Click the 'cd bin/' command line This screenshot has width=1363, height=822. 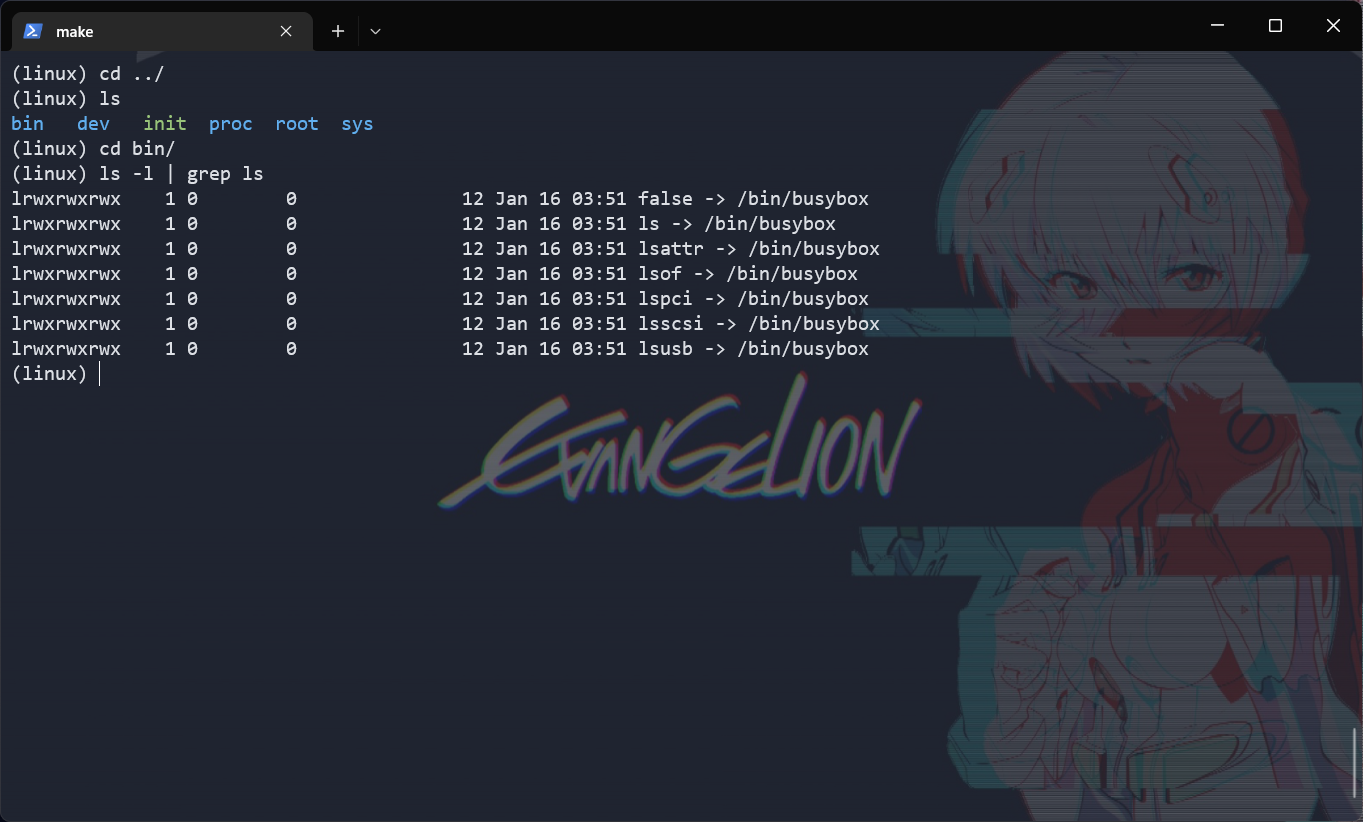click(93, 149)
